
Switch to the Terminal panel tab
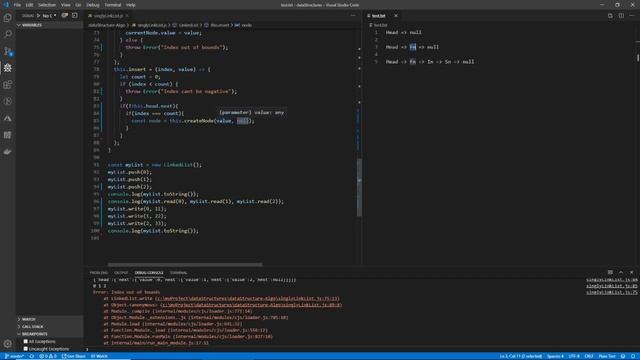(178, 273)
